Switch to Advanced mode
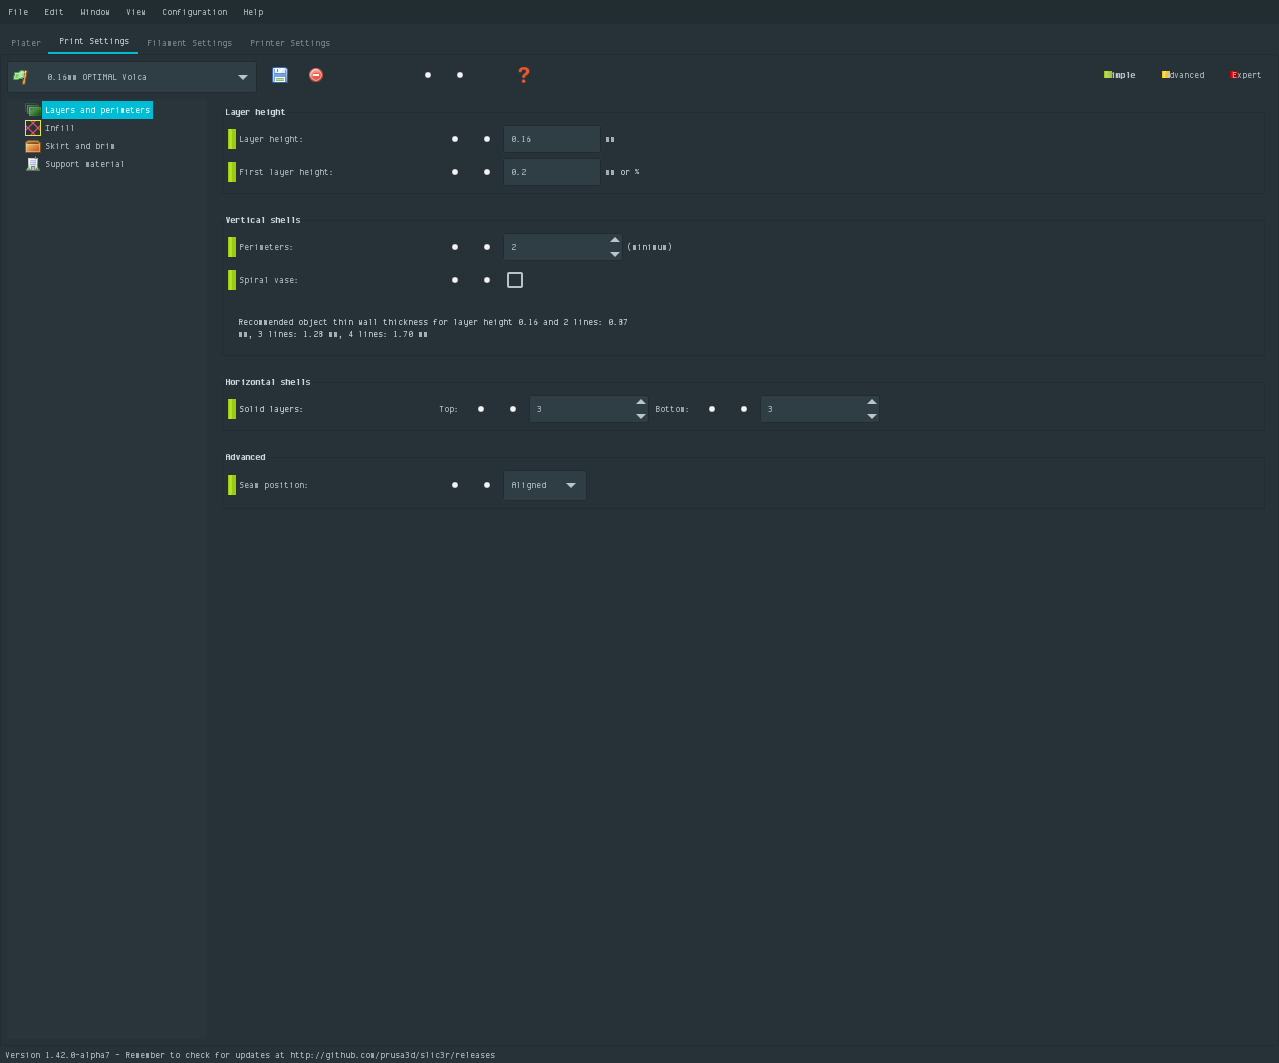Screen dimensions: 1279x1063 coord(1183,75)
